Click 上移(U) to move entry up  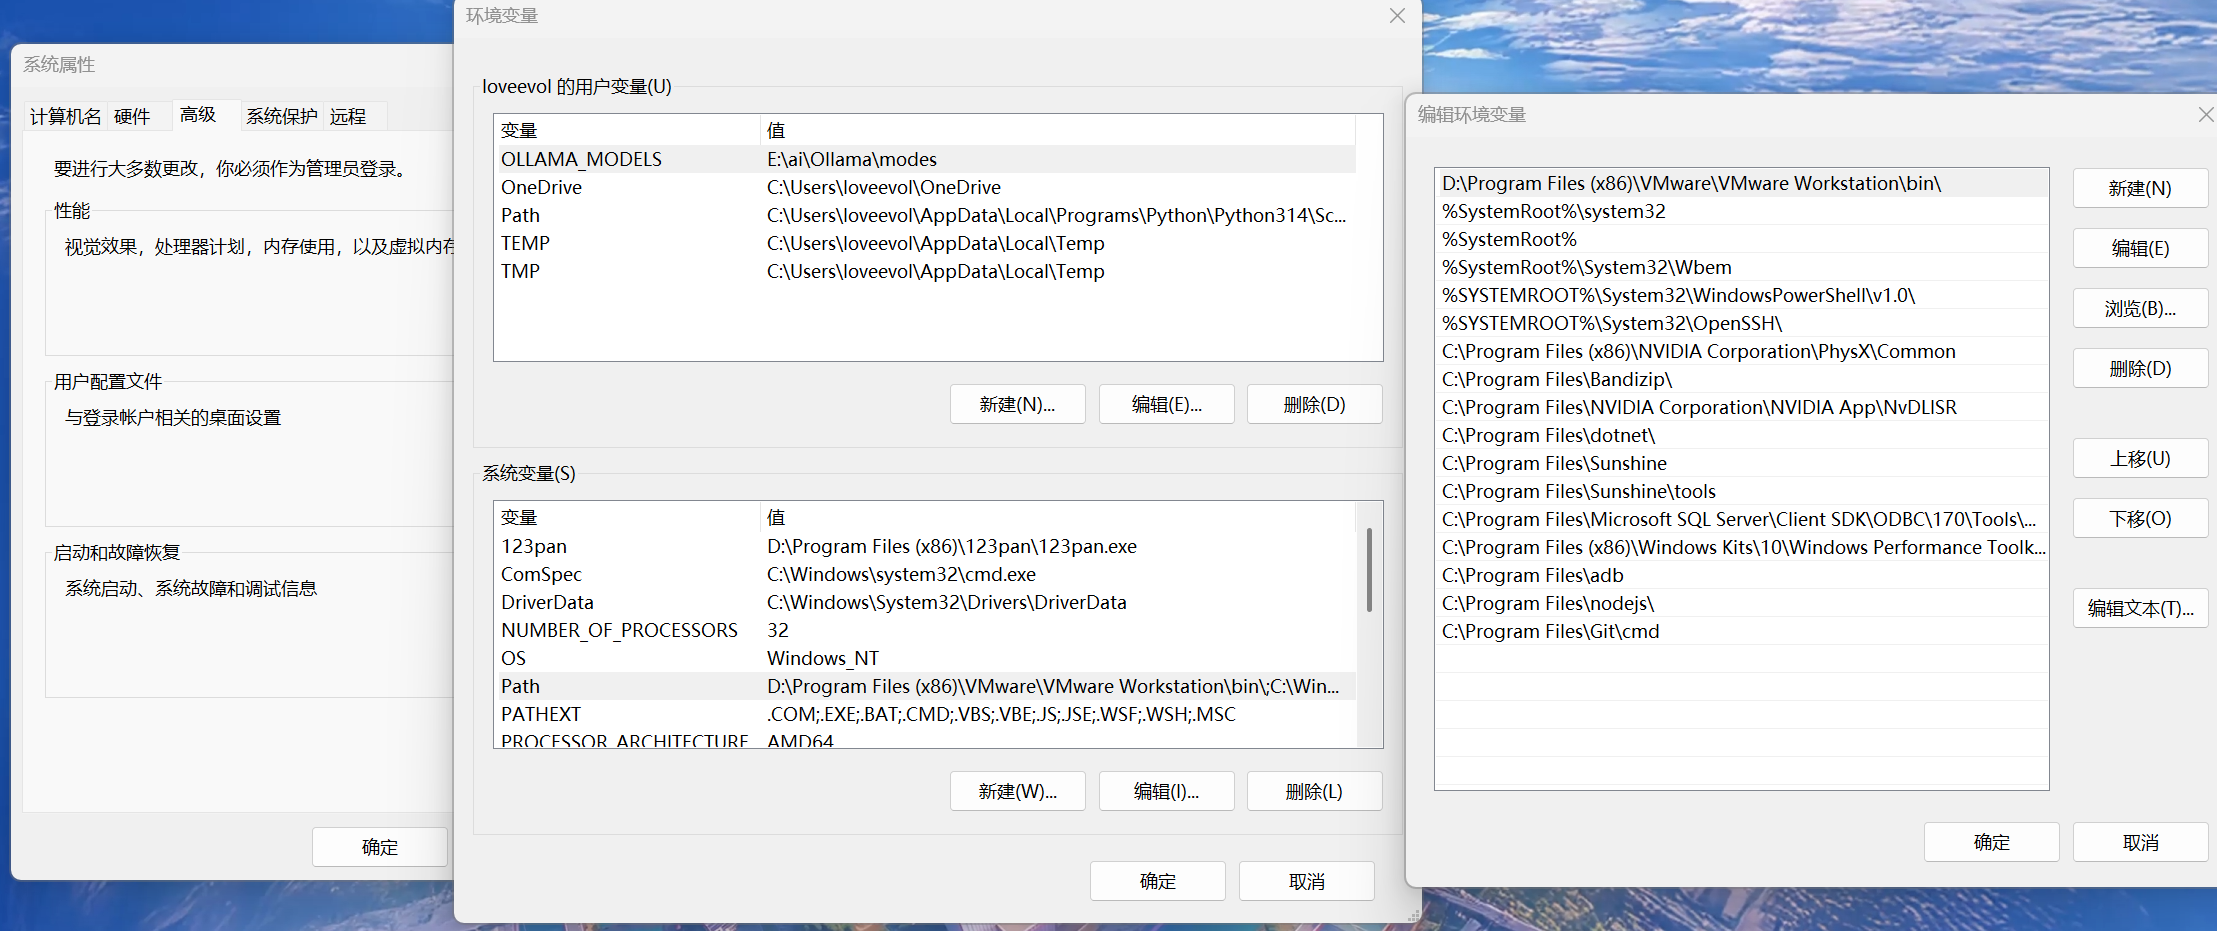2141,459
